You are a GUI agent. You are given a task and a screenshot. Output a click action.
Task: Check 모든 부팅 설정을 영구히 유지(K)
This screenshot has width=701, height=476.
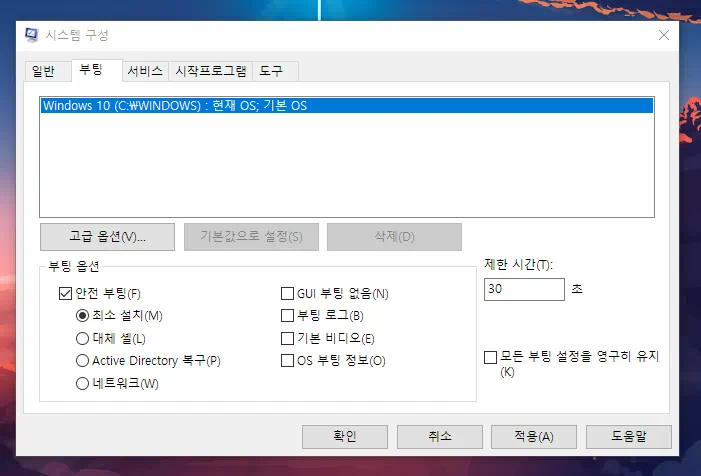click(490, 357)
